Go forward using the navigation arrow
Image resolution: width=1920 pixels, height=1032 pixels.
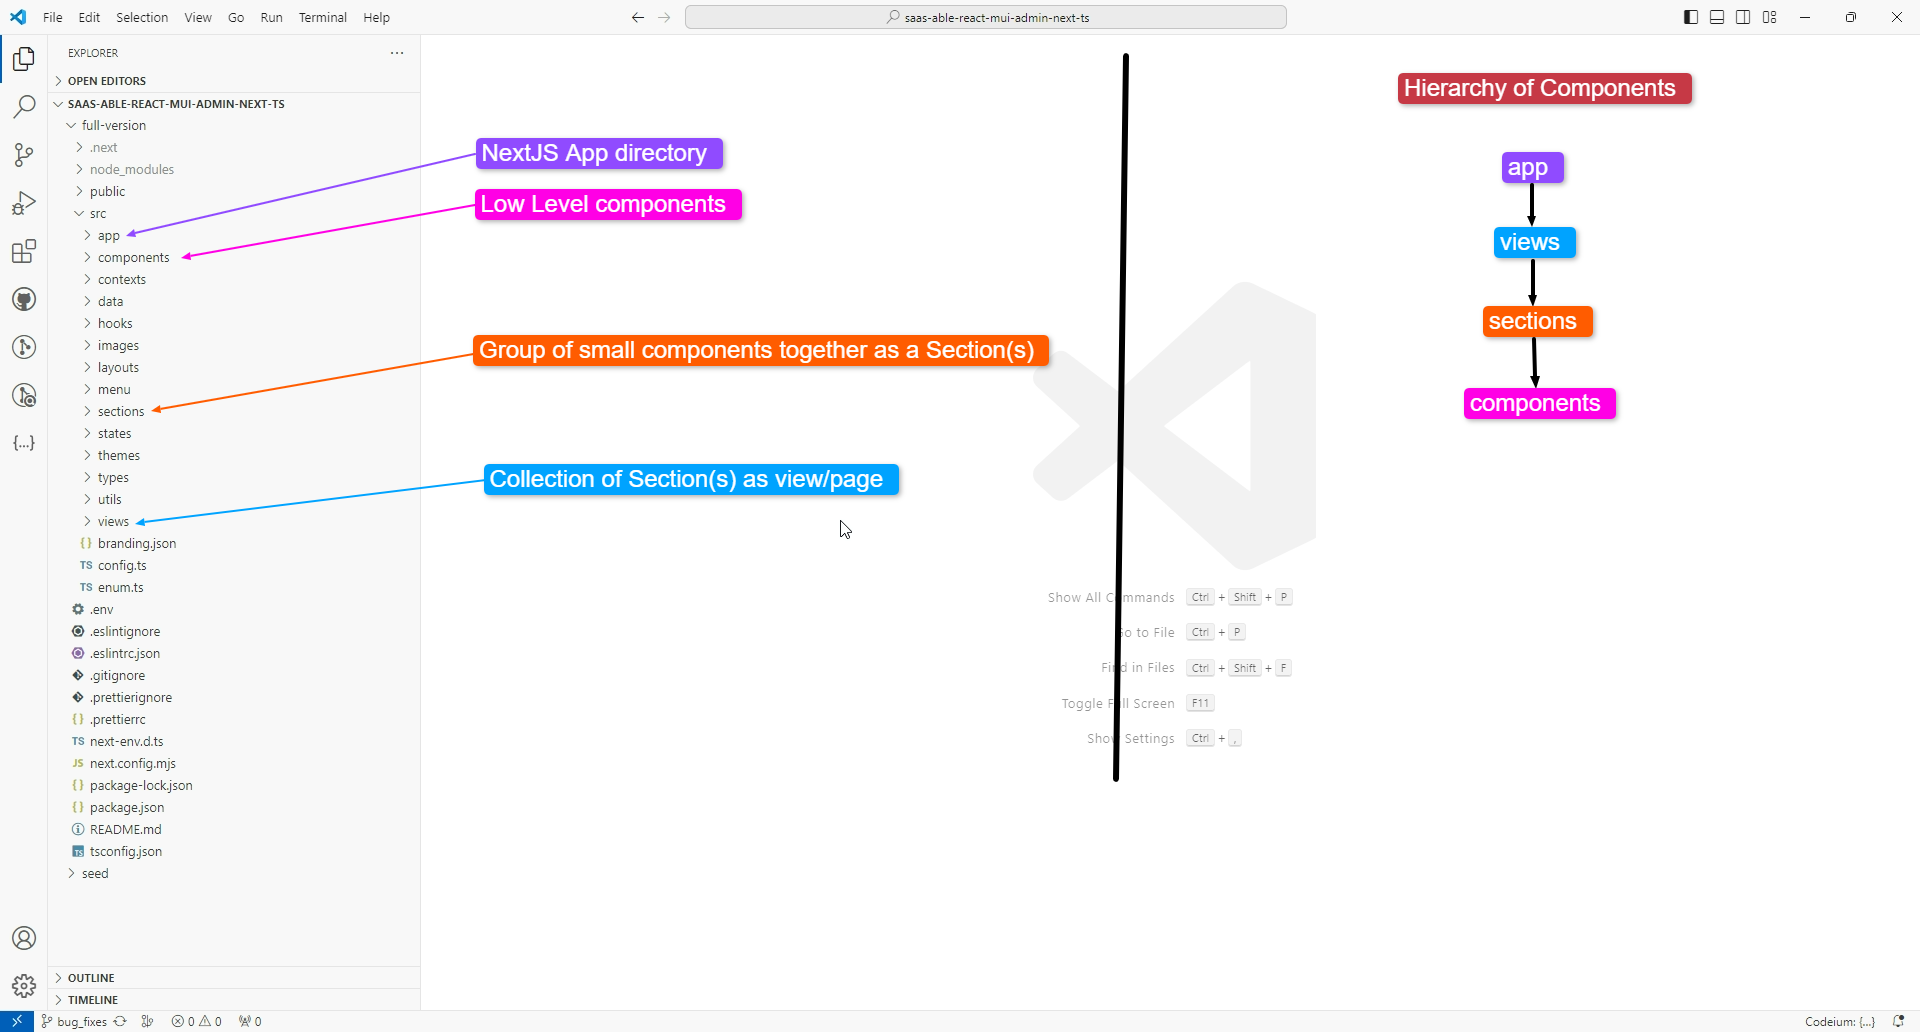(x=665, y=17)
